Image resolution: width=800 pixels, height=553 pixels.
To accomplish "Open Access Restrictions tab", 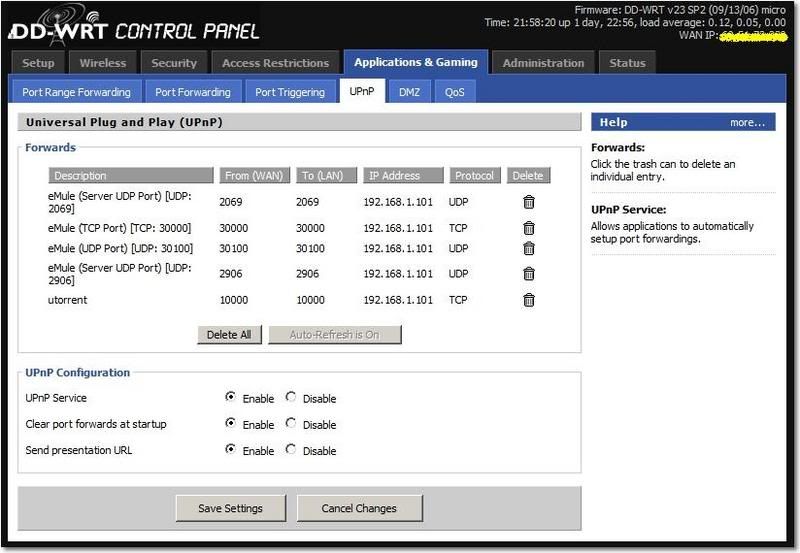I will (x=276, y=63).
